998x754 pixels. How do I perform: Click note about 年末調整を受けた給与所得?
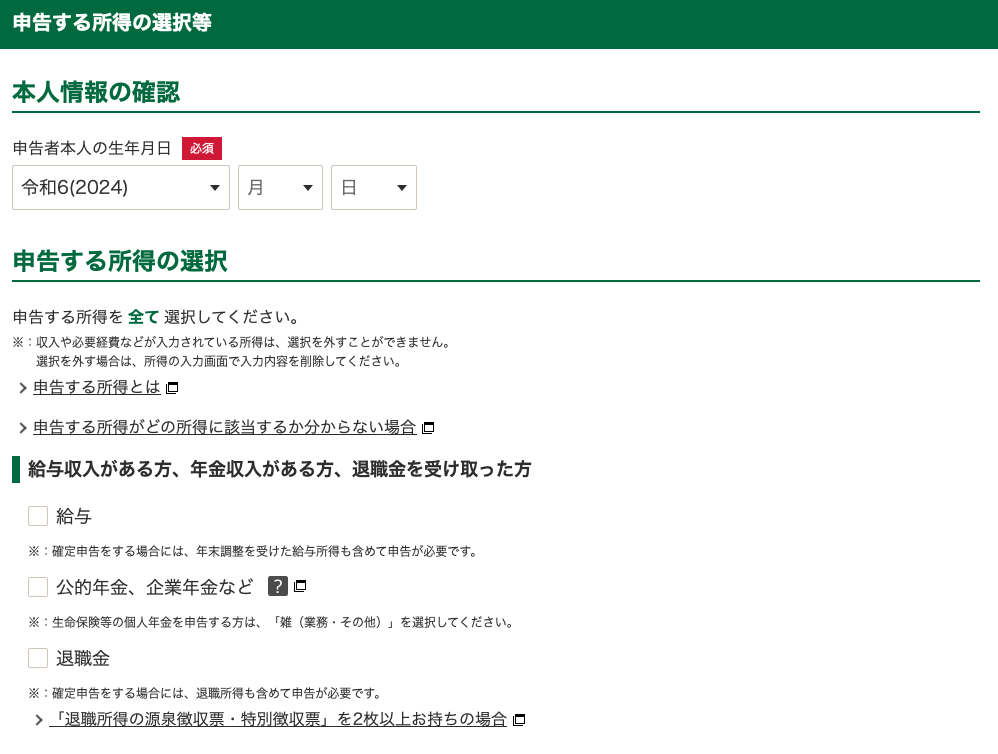point(253,551)
